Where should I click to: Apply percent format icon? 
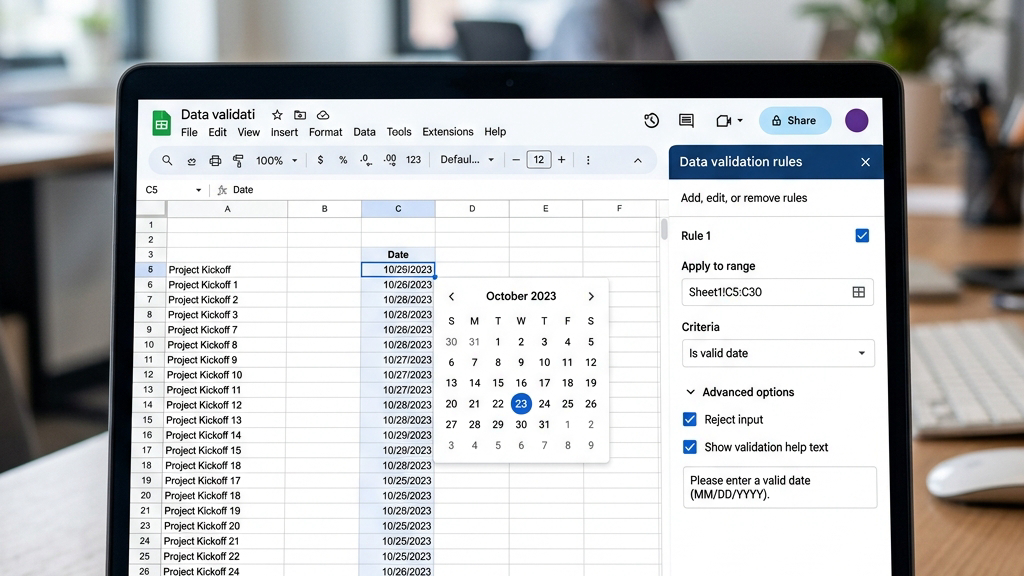click(343, 160)
